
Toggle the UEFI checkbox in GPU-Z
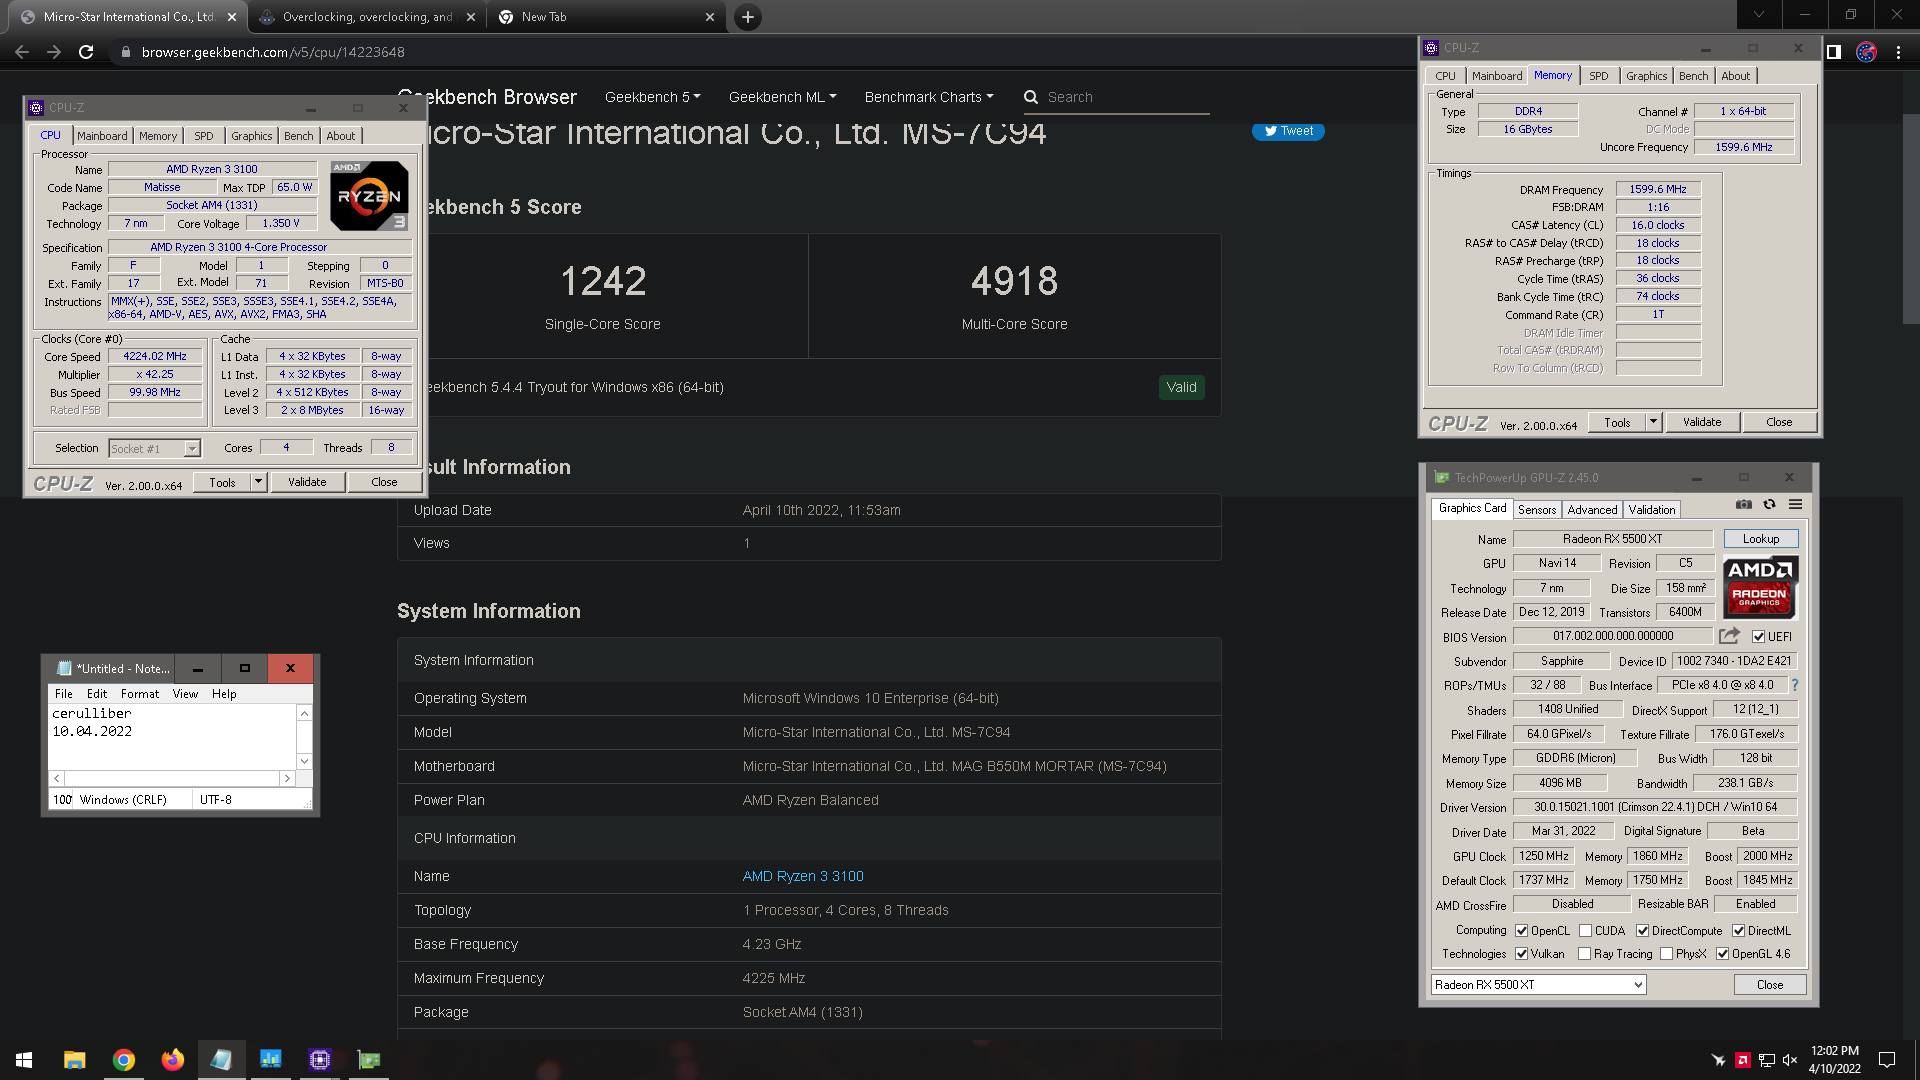point(1758,637)
